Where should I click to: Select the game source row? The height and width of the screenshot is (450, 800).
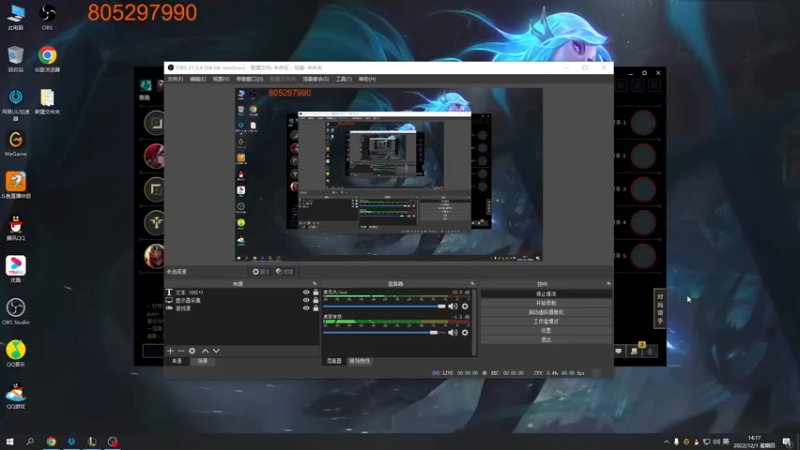click(242, 308)
